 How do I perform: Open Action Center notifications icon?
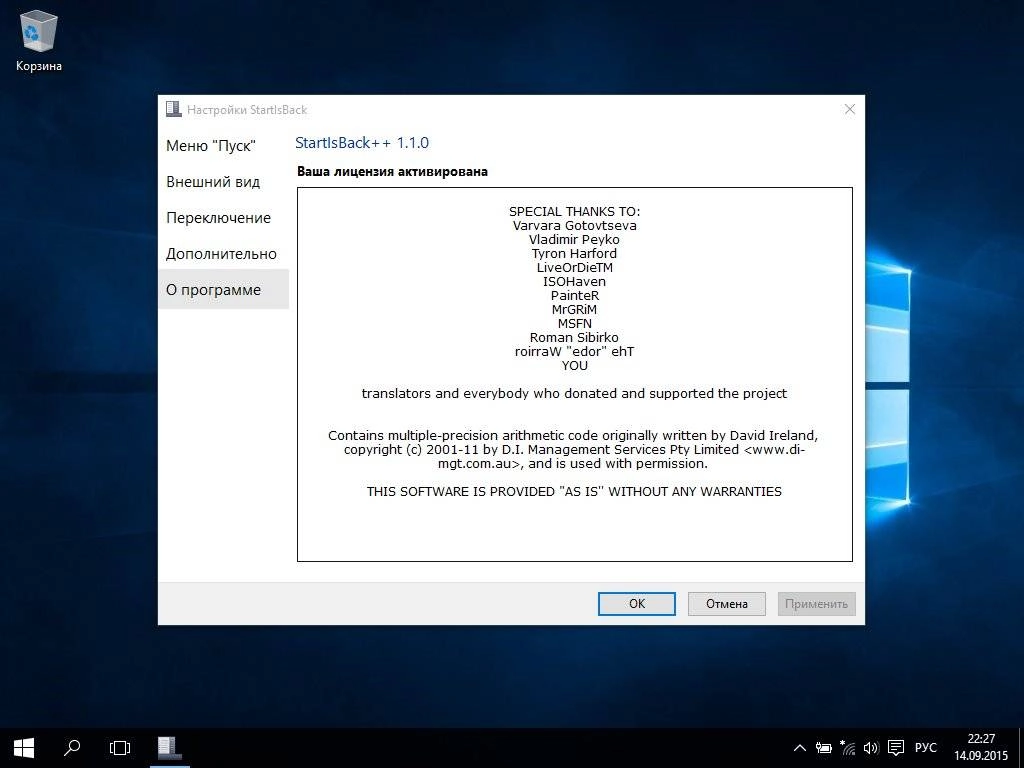tap(896, 748)
